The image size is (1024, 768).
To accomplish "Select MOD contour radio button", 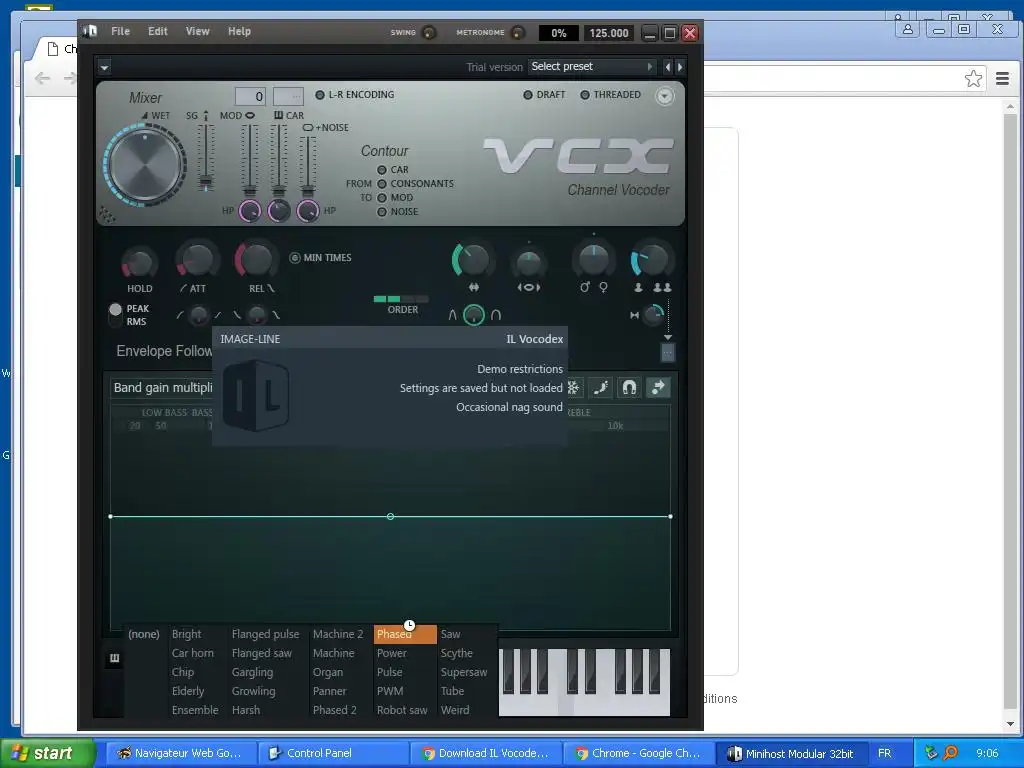I will (x=382, y=198).
